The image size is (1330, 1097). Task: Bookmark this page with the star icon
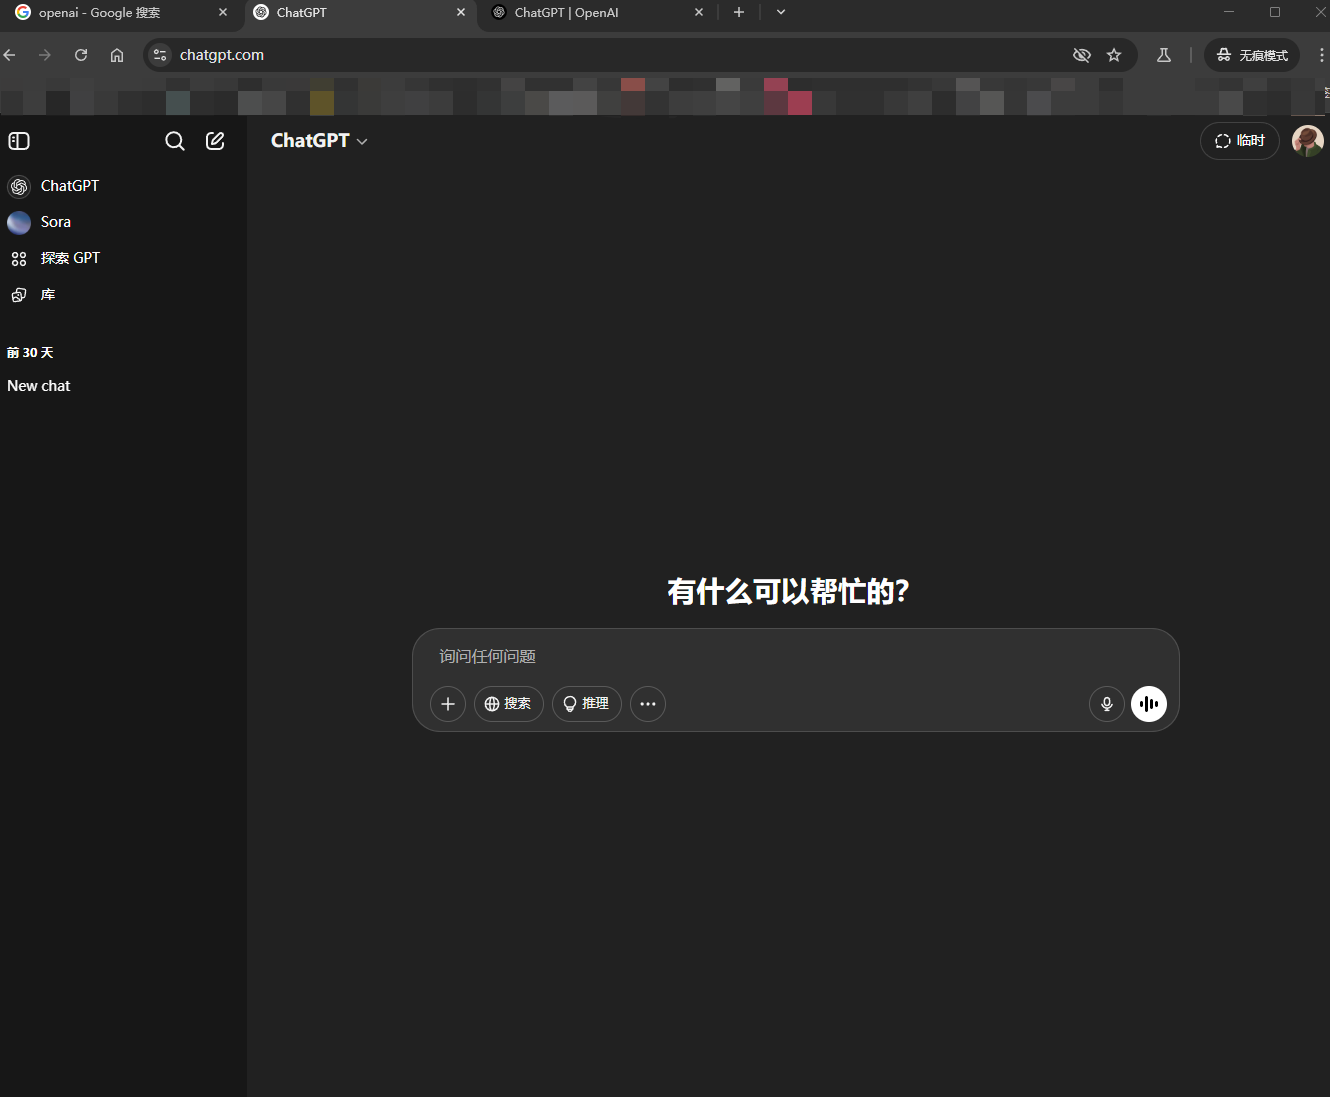tap(1114, 55)
